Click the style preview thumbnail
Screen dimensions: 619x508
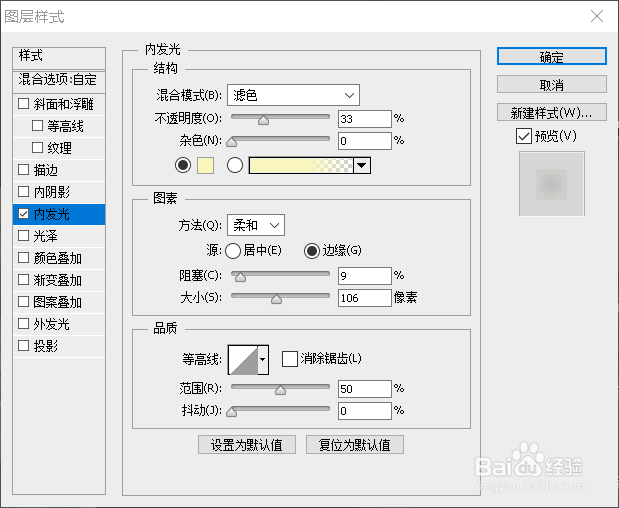[551, 184]
